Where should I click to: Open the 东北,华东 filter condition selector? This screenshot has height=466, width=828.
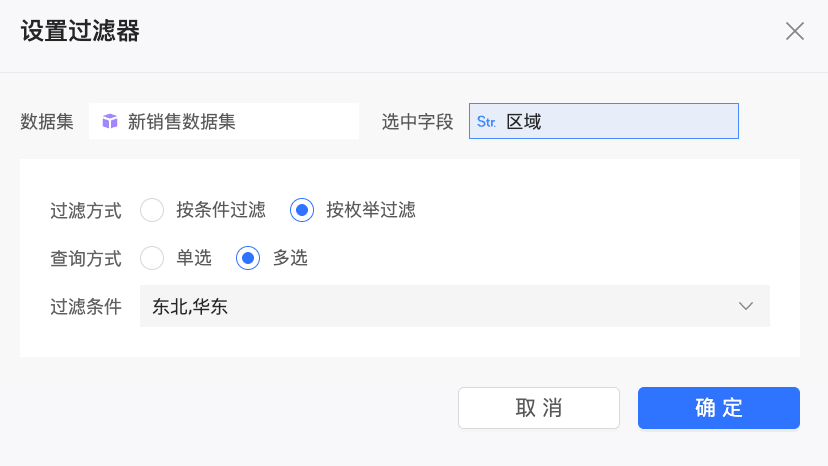pyautogui.click(x=455, y=306)
